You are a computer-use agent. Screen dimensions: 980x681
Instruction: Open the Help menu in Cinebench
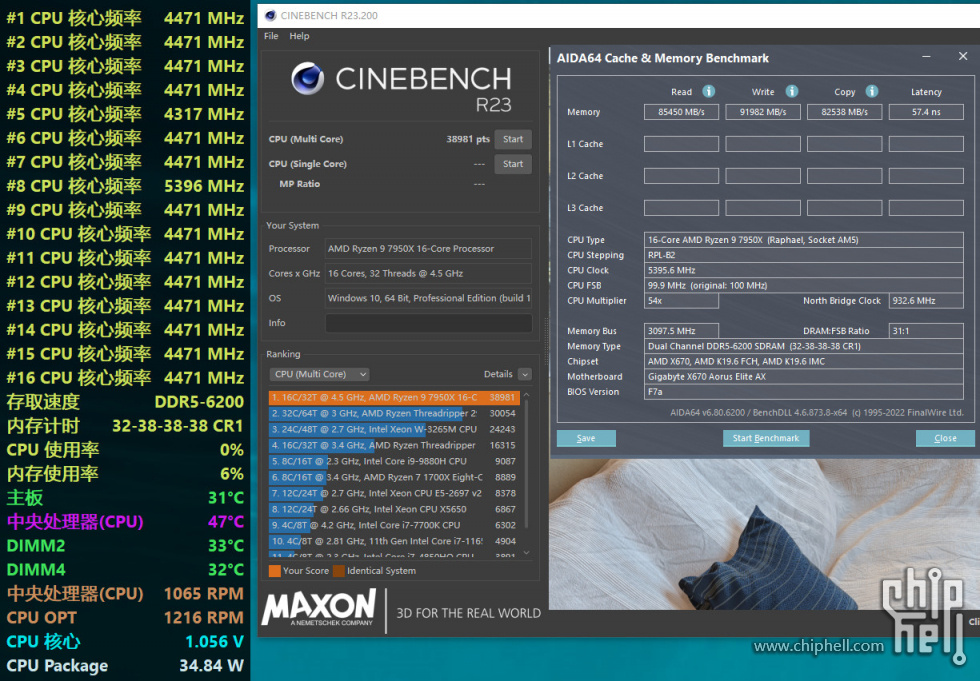[299, 36]
